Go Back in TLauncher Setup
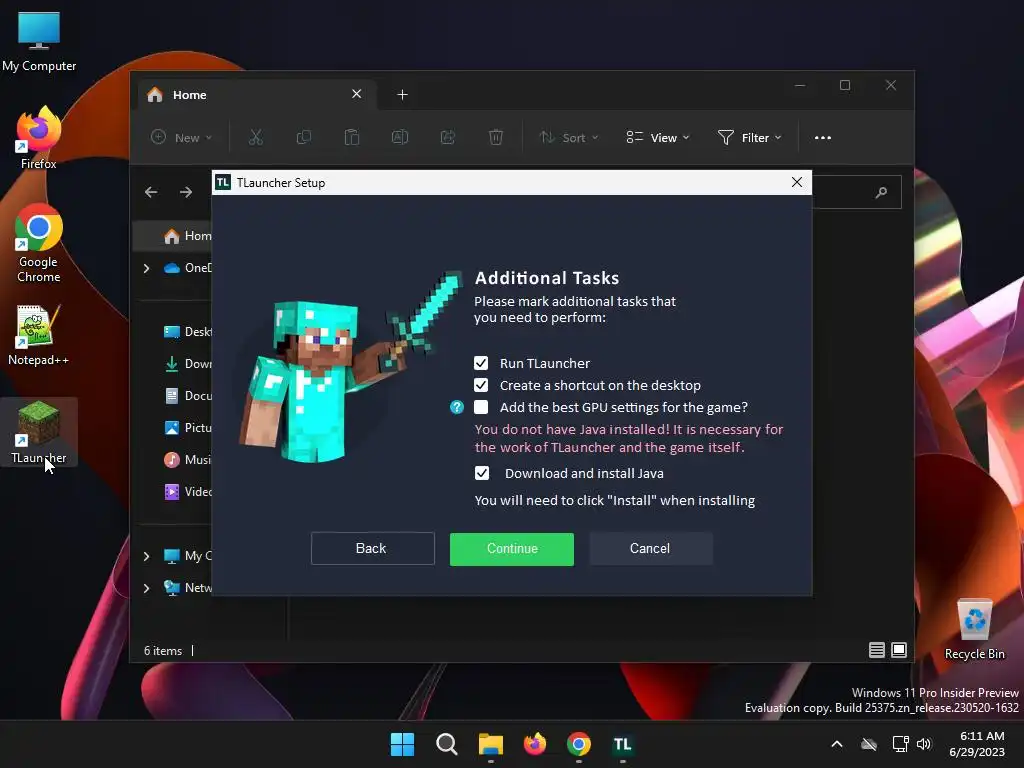Screen dimensions: 1024x768 tap(372, 549)
